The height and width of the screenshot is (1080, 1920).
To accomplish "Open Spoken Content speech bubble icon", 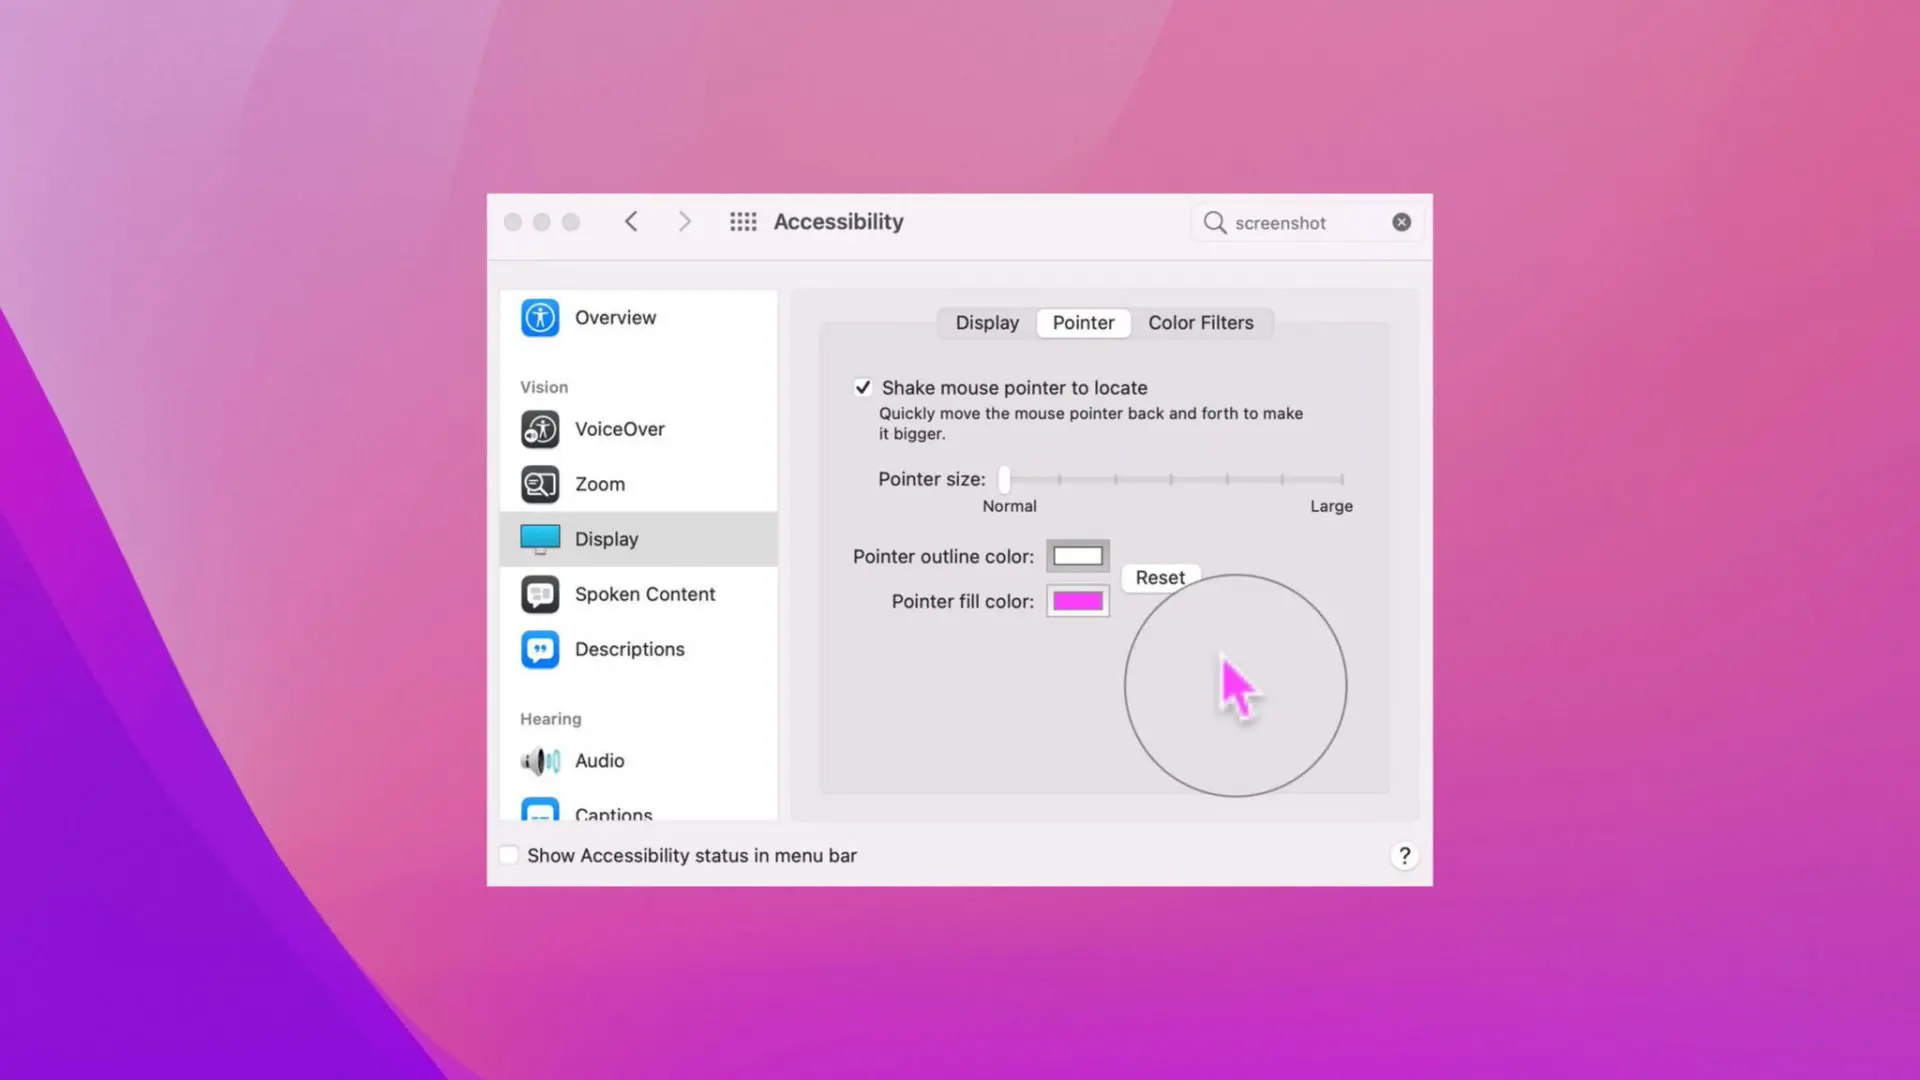I will pos(540,594).
